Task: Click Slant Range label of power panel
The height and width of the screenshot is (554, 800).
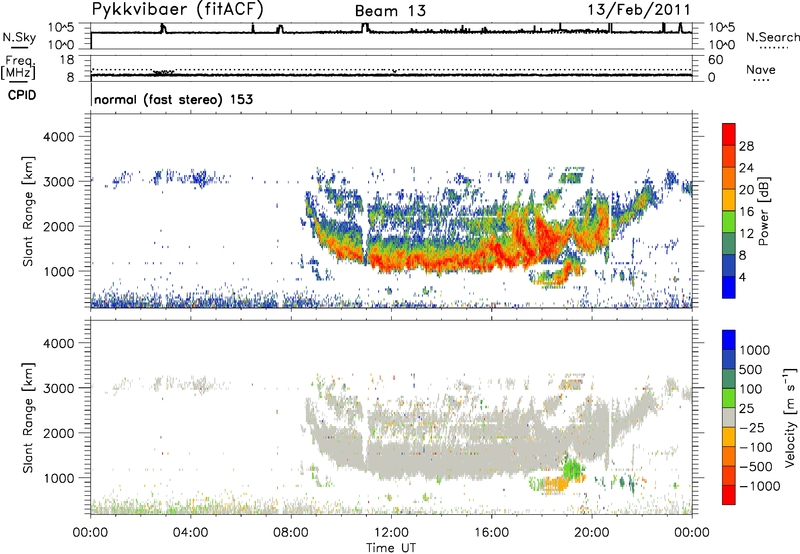Action: point(28,211)
